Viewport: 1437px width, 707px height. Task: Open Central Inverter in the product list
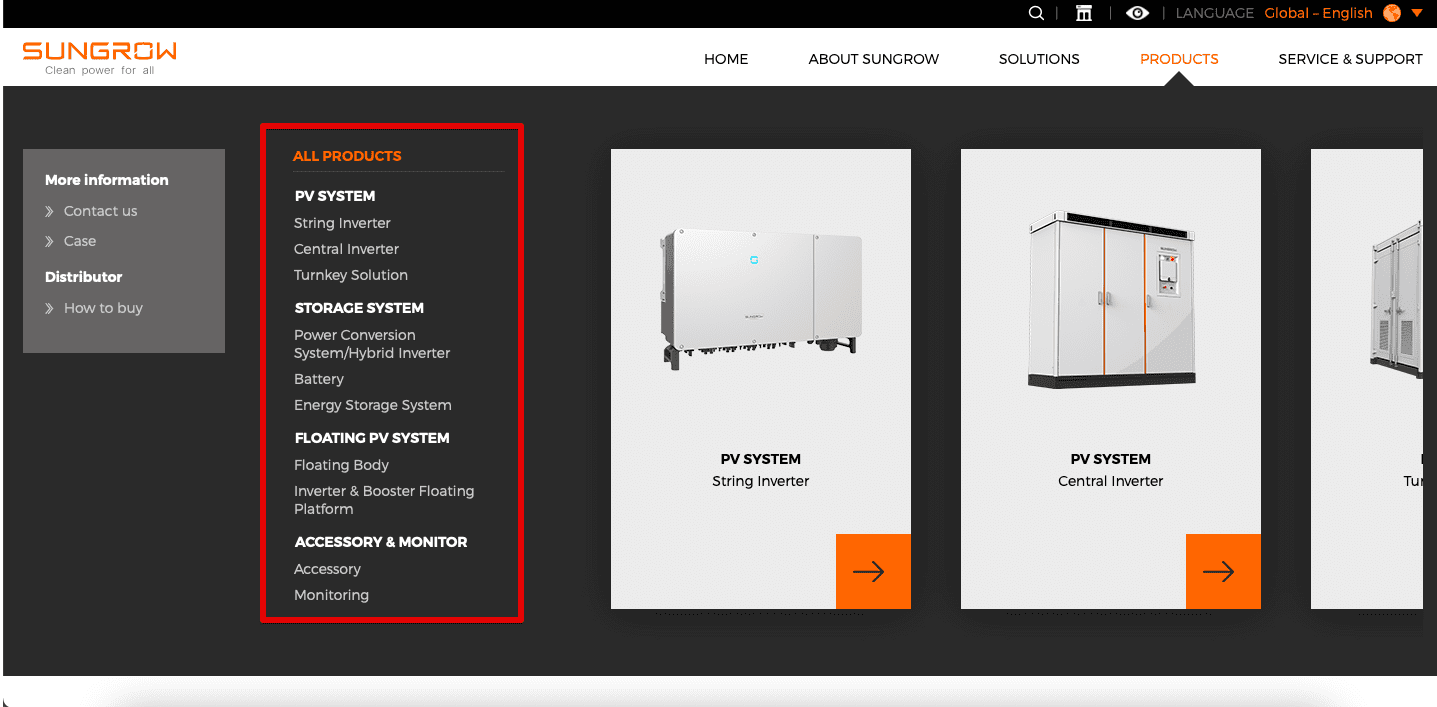(x=346, y=249)
